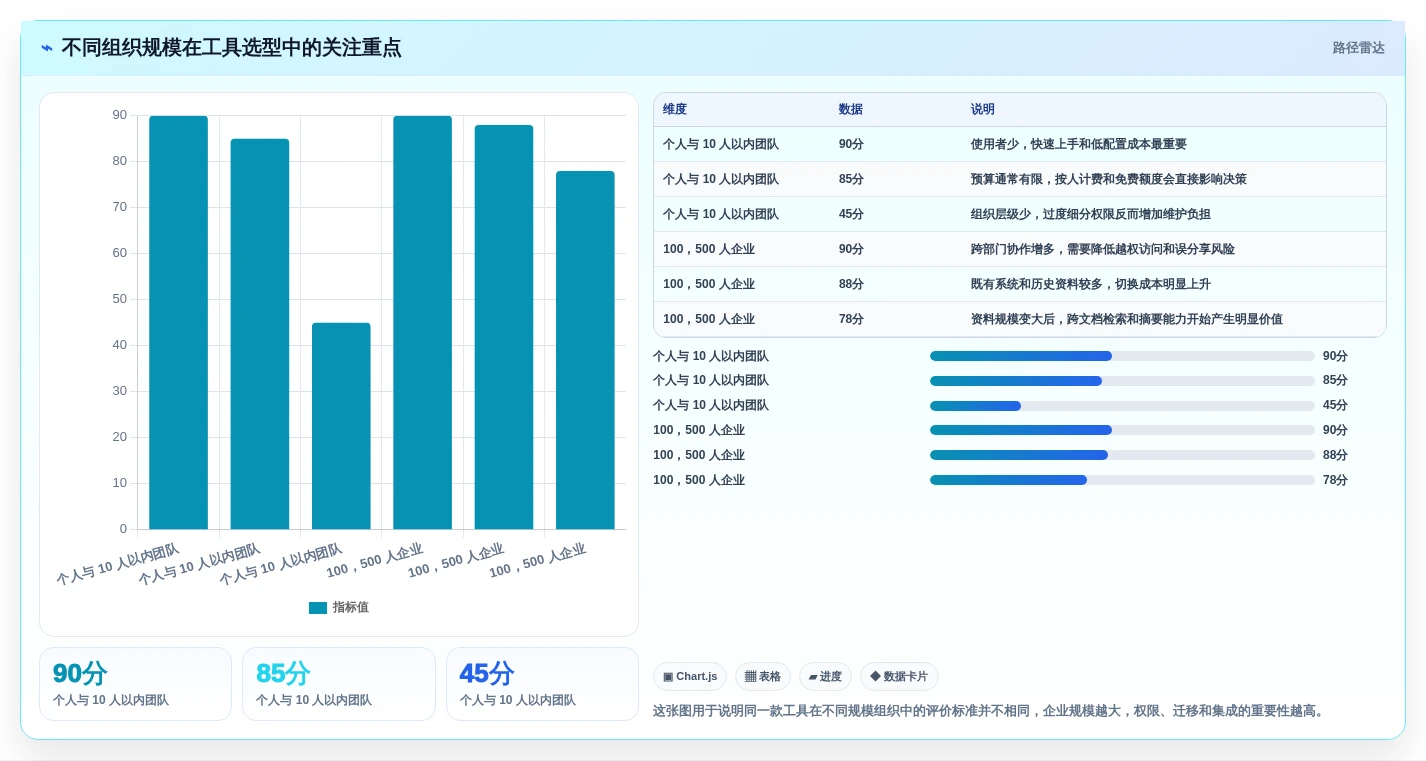1426x761 pixels.
Task: Click the 指标值 legend color box
Action: click(x=318, y=608)
